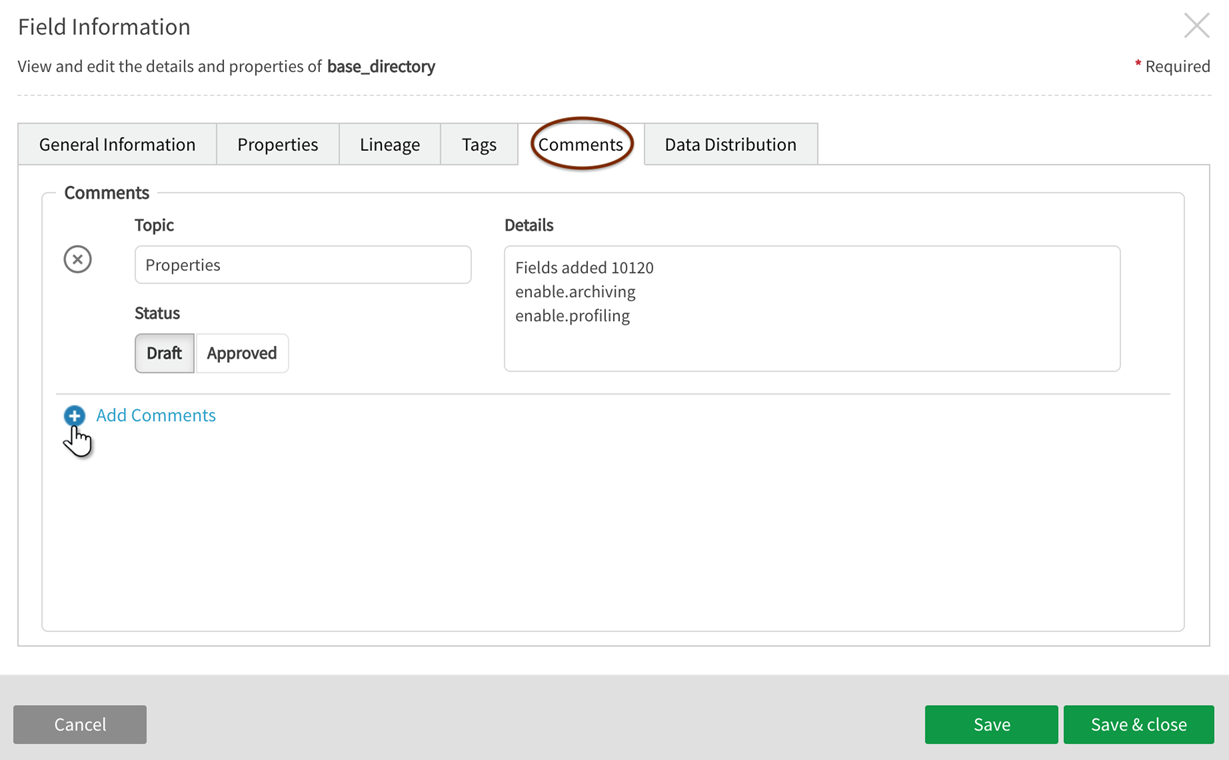Place cursor on 'enable.archiving' line in Details
Screen dimensions: 1229x760
pos(575,292)
